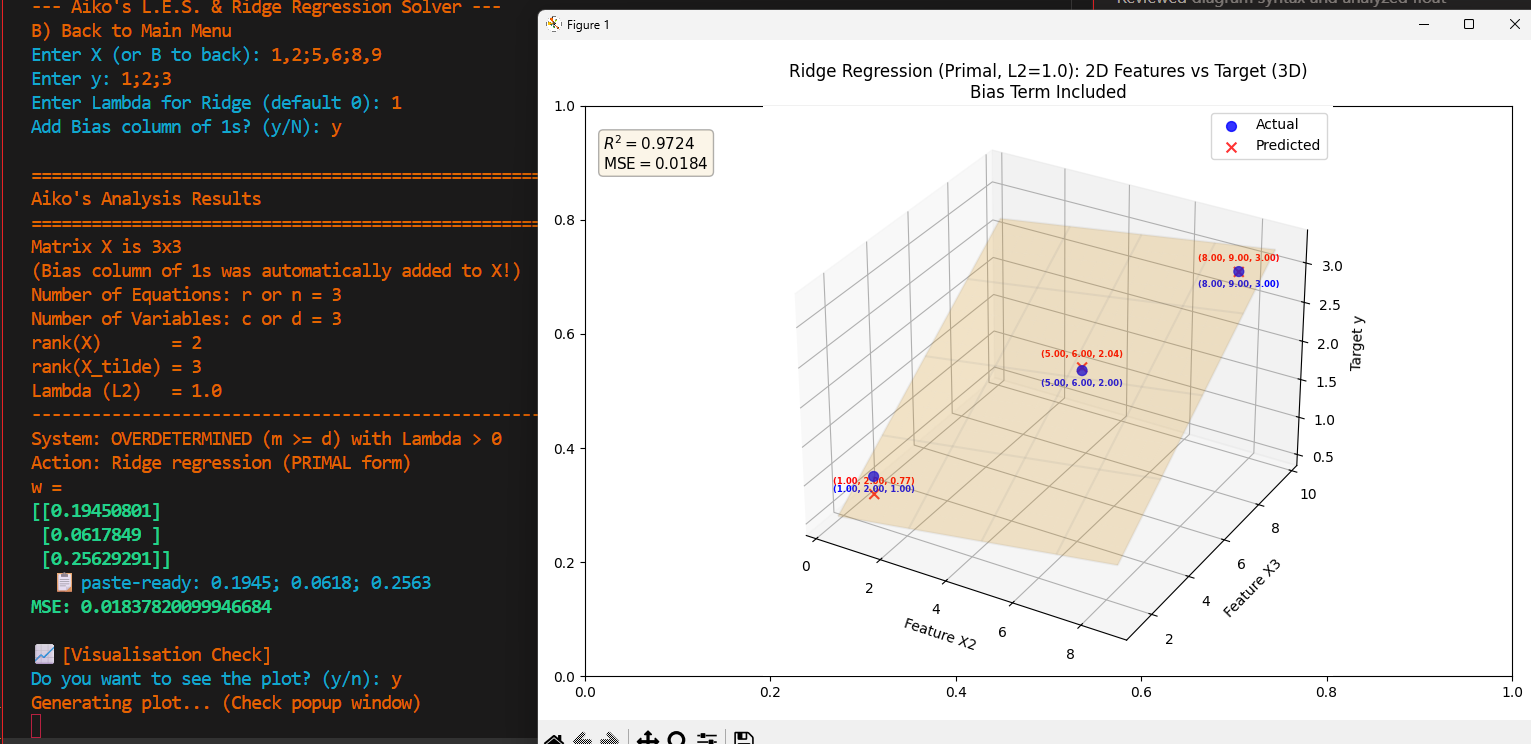This screenshot has width=1531, height=744.
Task: Click the Ridge Regression plot title
Action: 1047,71
